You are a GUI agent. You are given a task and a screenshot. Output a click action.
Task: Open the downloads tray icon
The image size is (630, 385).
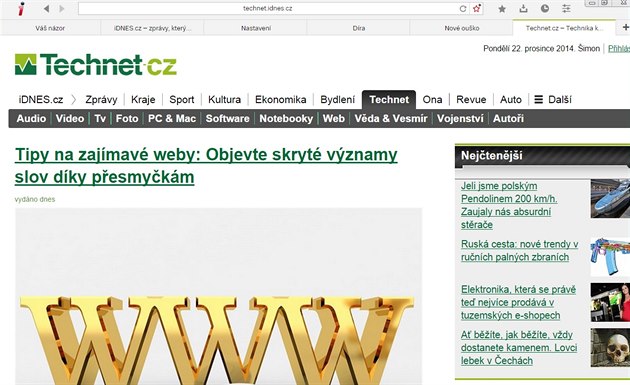click(x=523, y=8)
